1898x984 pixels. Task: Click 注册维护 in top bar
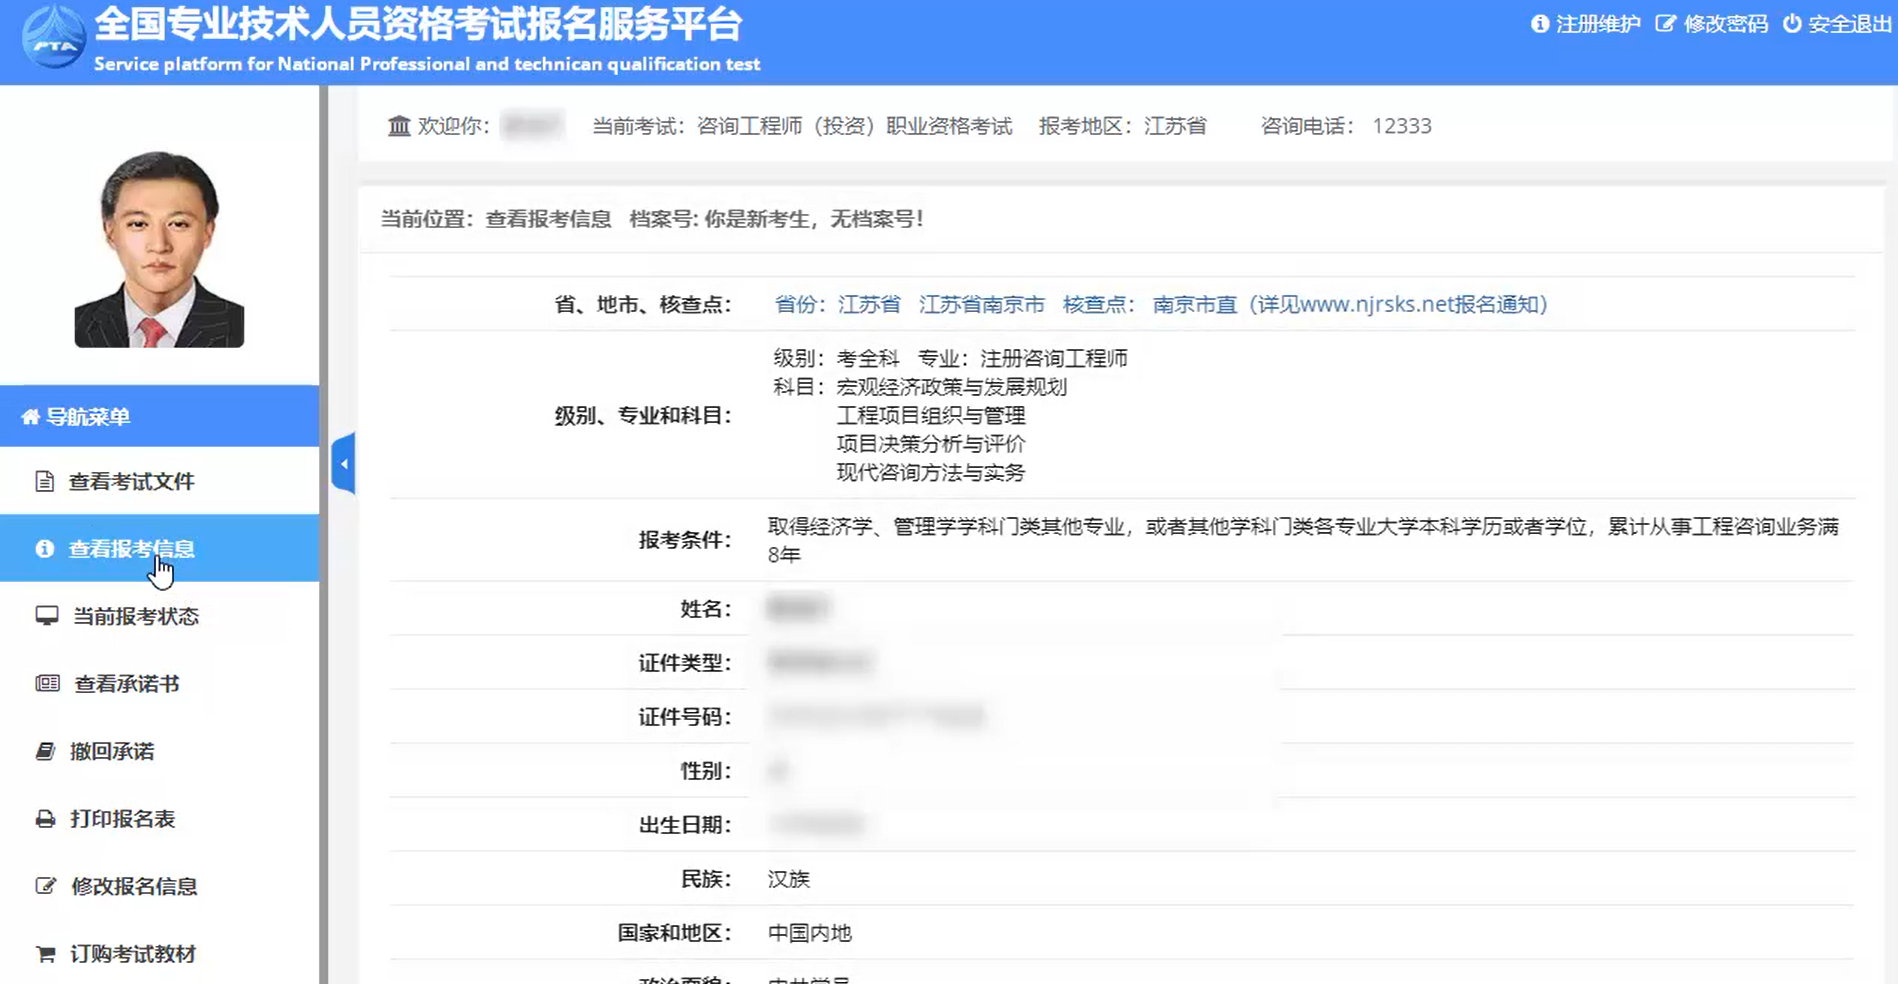[x=1597, y=24]
